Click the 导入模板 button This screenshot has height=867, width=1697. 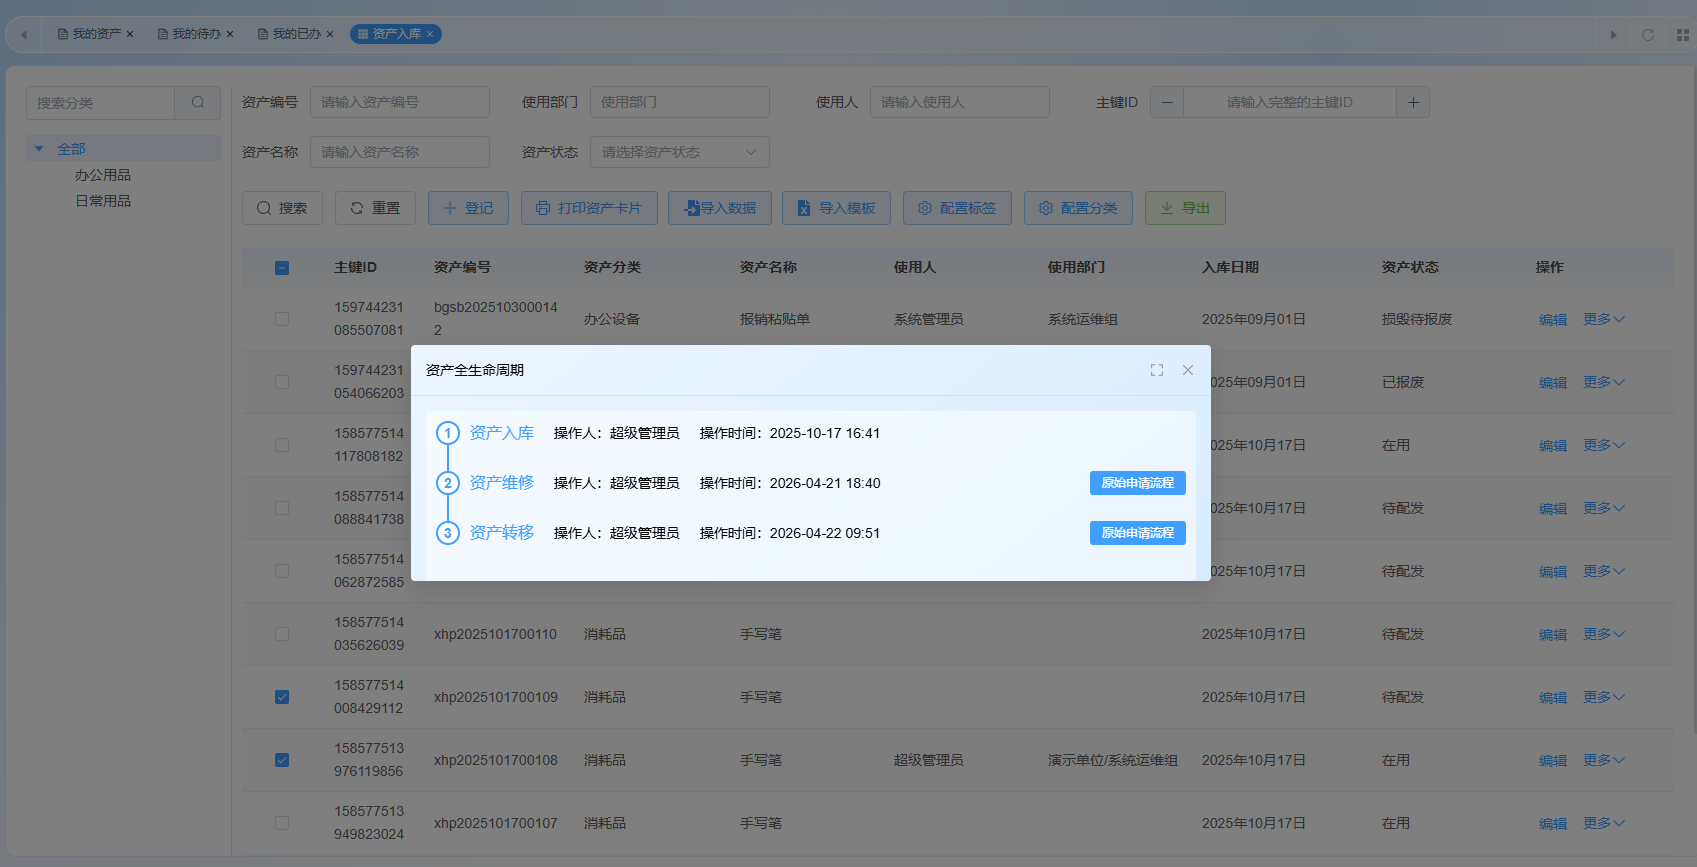pos(836,208)
